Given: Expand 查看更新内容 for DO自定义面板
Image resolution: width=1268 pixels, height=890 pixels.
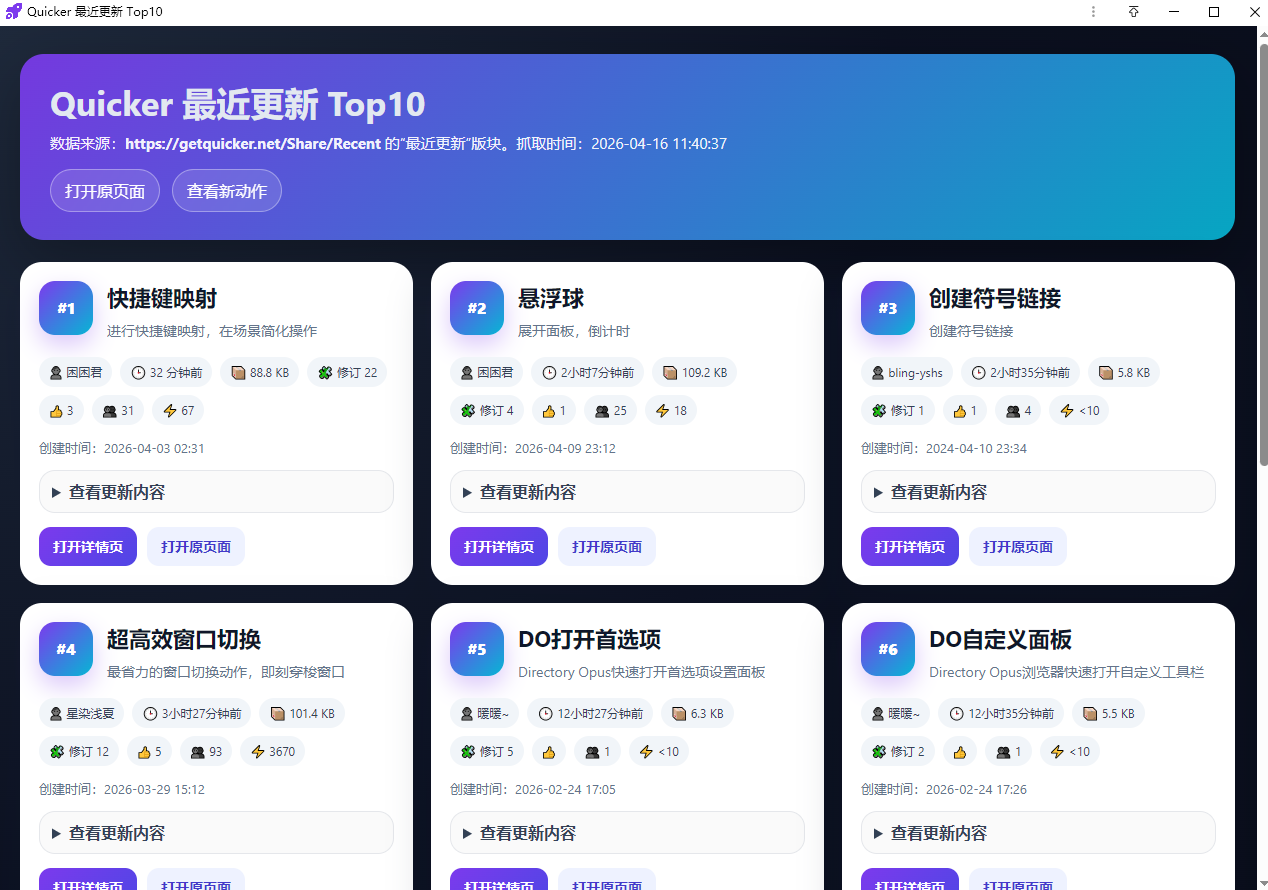Looking at the screenshot, I should coord(1038,833).
